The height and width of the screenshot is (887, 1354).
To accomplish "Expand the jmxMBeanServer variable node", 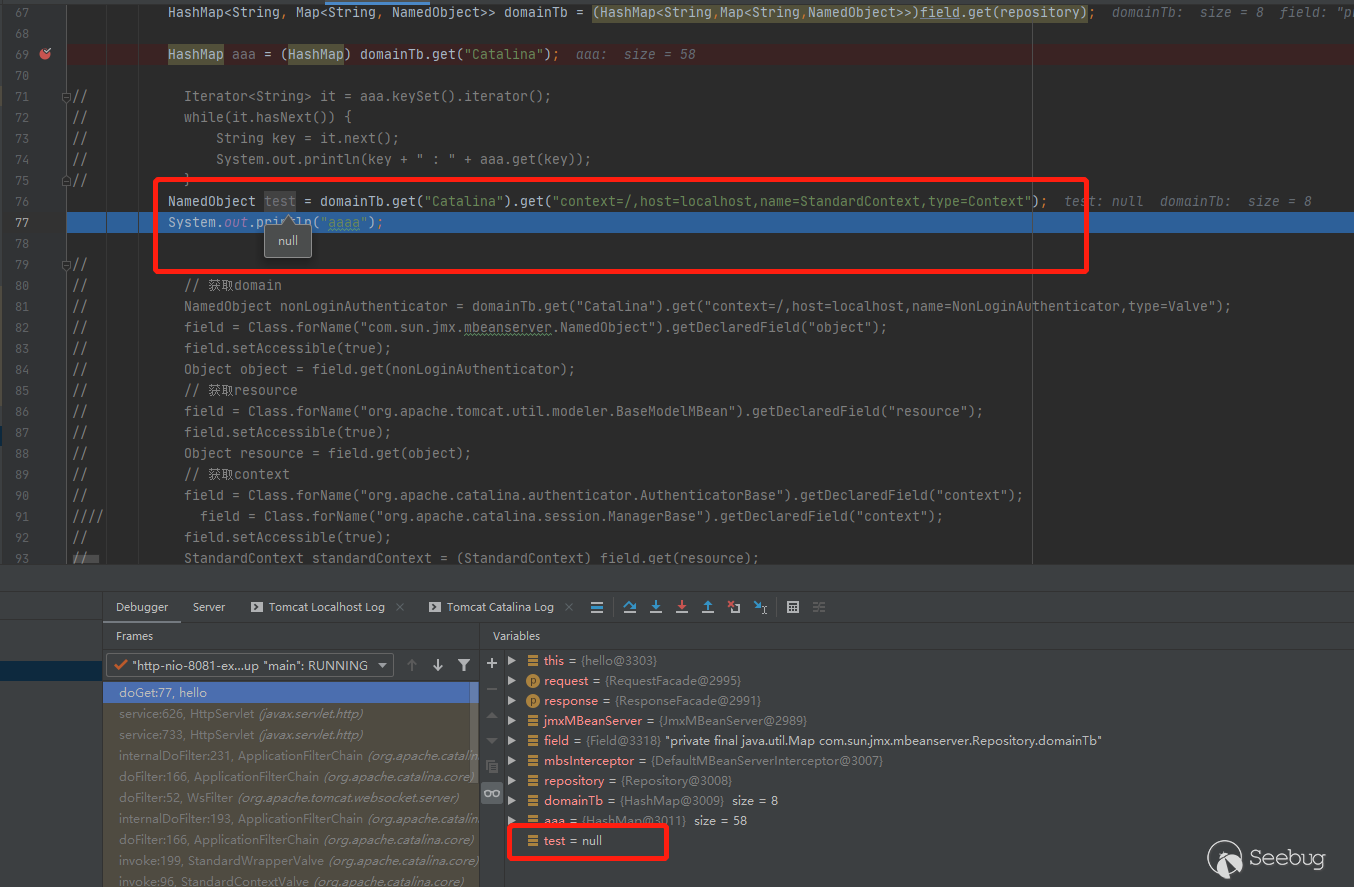I will 513,721.
